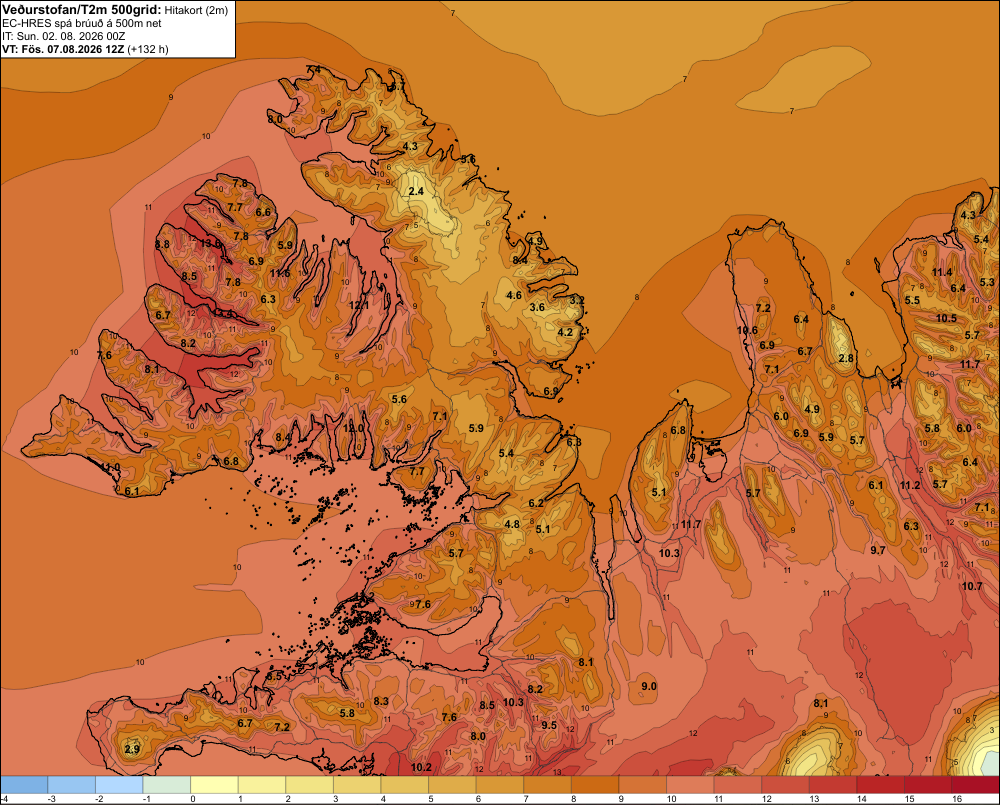The image size is (1000, 805).
Task: Click the 11.6 temperature value
Action: pos(279,273)
